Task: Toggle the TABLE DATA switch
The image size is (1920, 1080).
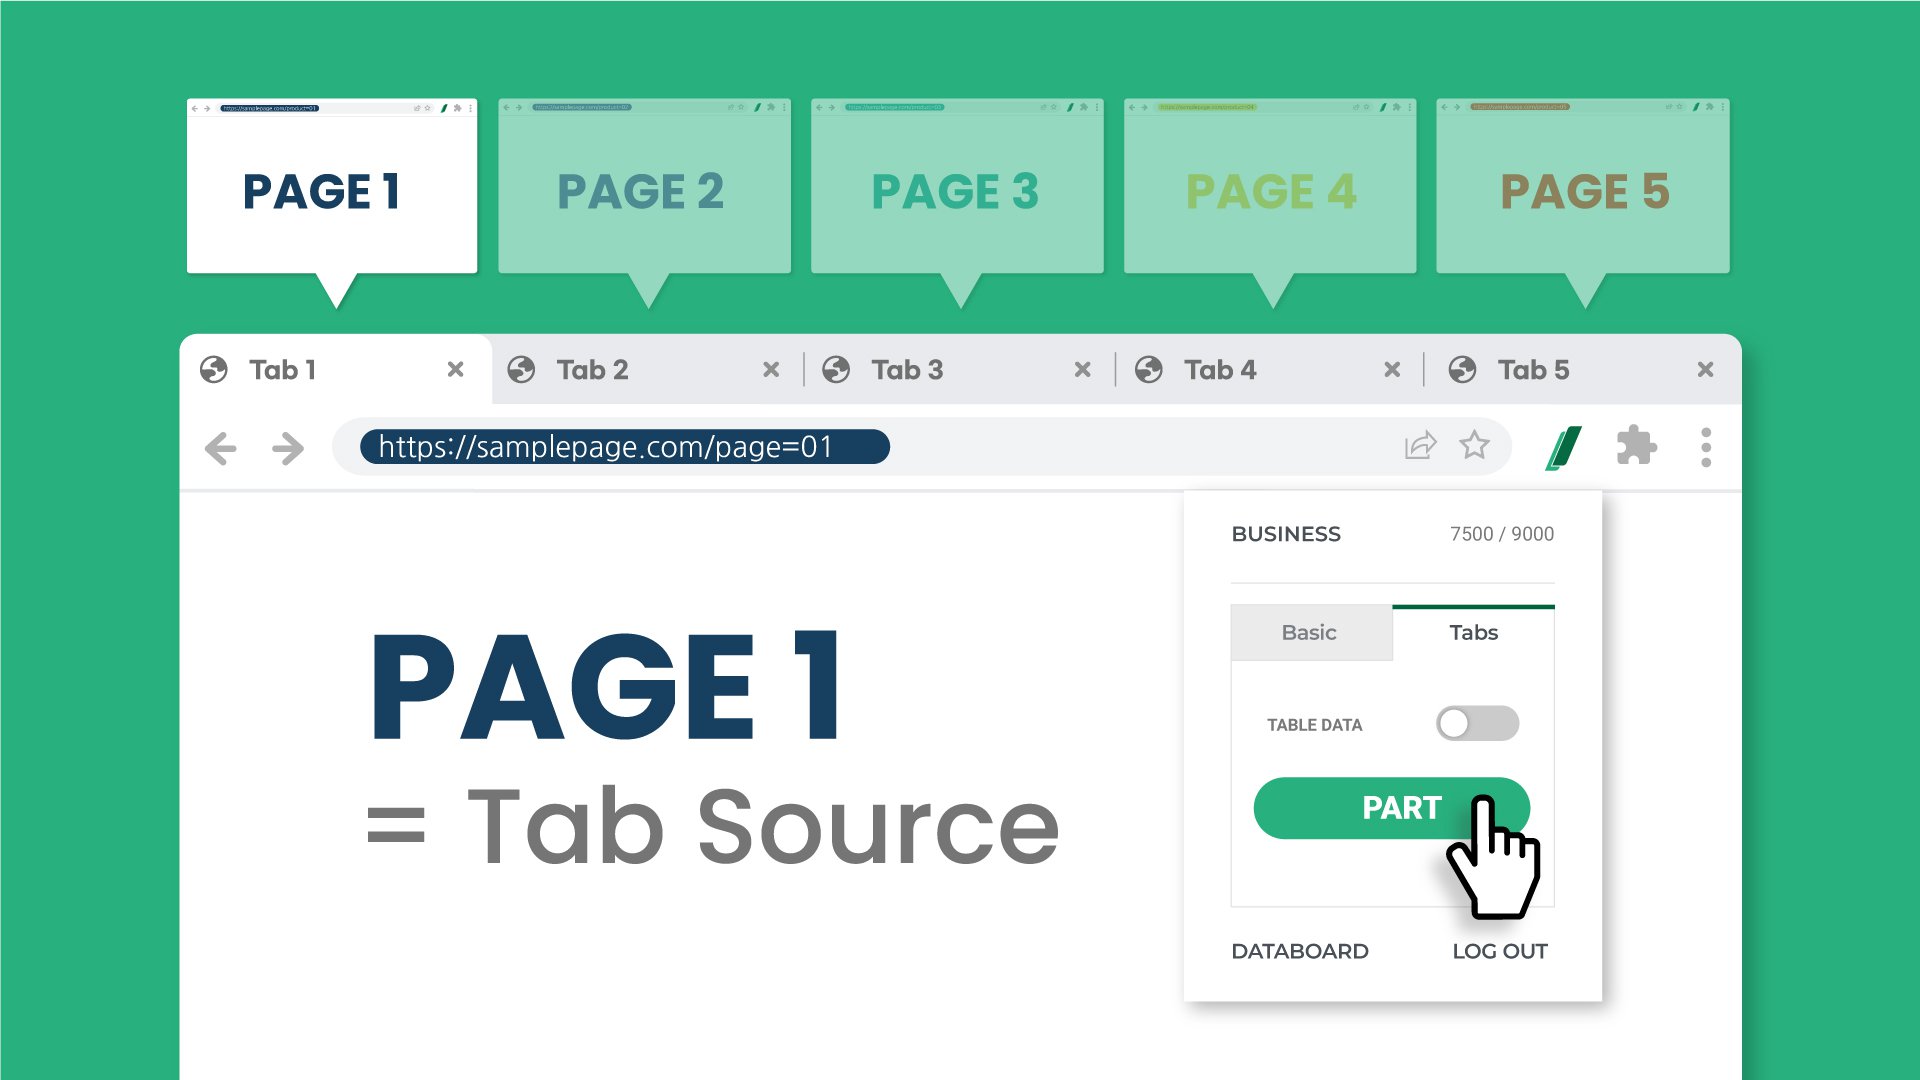Action: (x=1477, y=723)
